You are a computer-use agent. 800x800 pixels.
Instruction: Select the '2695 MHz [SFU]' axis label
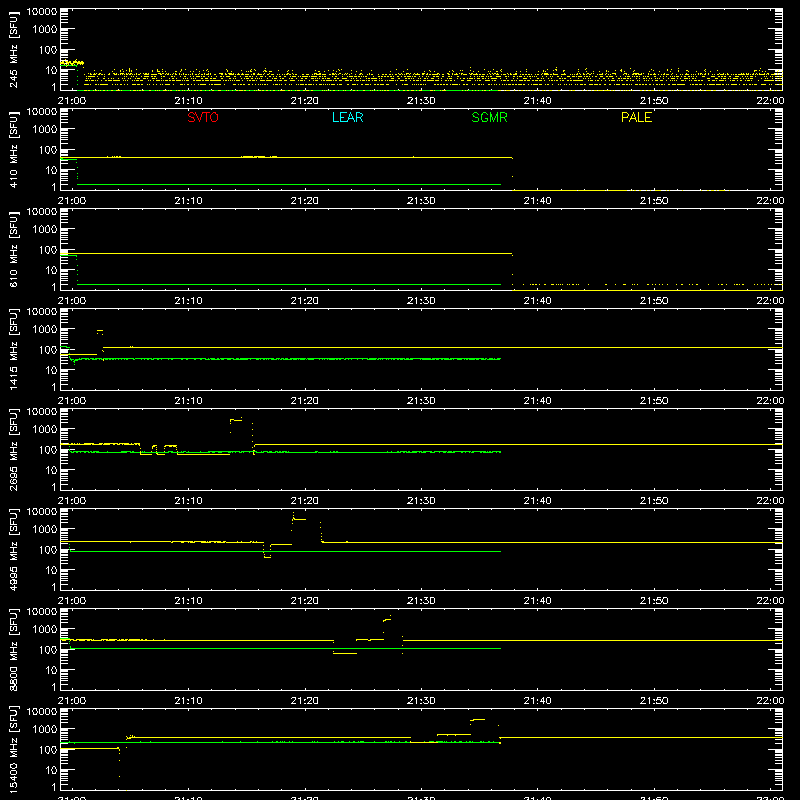pos(13,449)
